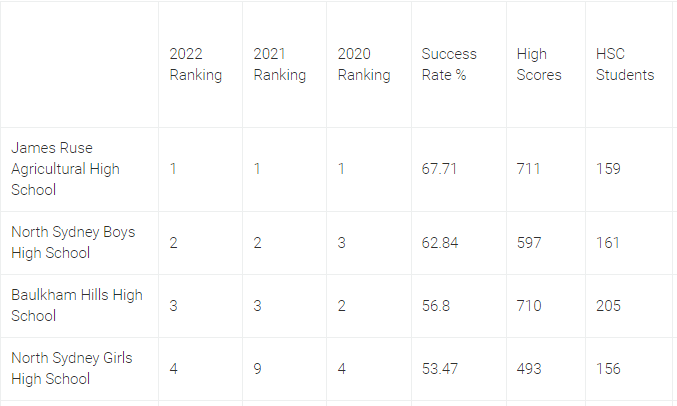The width and height of the screenshot is (677, 406).
Task: Click the 711 high scores cell
Action: (528, 169)
